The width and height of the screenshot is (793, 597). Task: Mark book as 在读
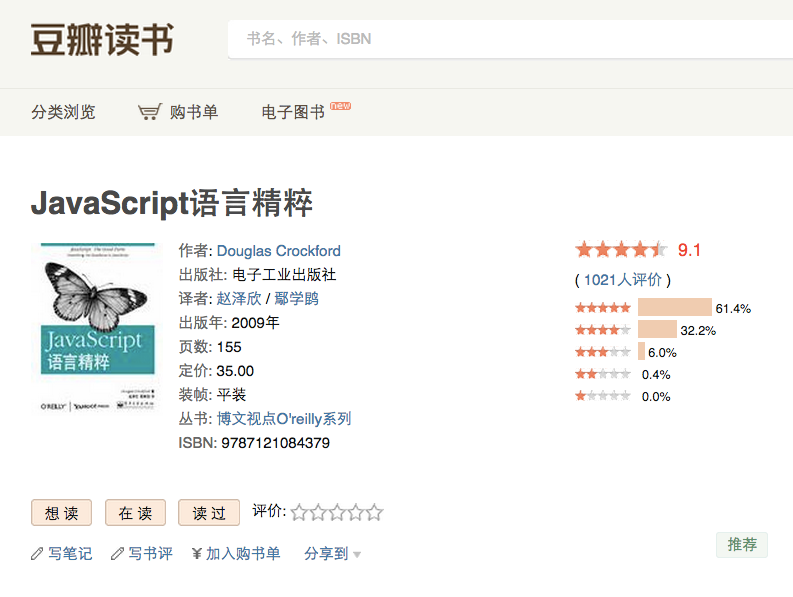click(x=135, y=513)
